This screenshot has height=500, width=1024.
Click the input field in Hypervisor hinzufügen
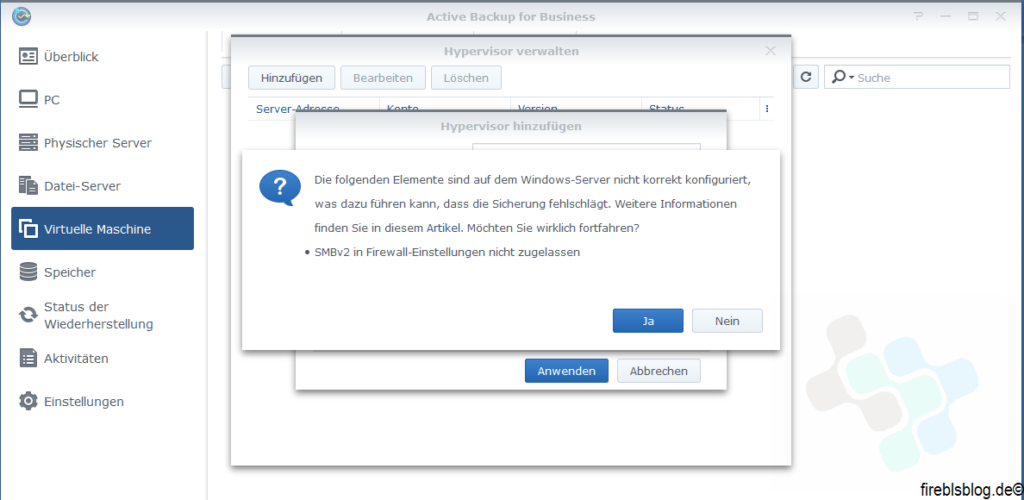click(586, 147)
